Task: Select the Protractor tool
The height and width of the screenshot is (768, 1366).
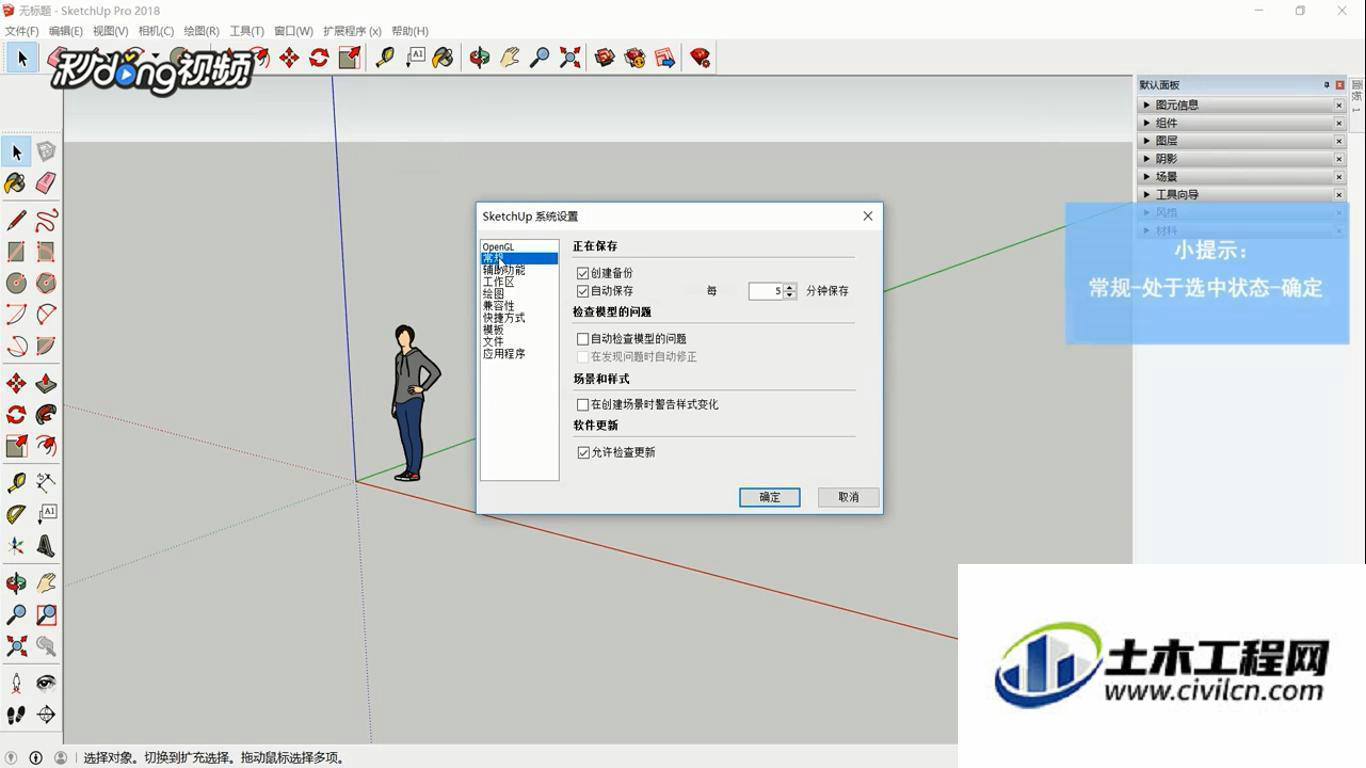Action: (16, 514)
